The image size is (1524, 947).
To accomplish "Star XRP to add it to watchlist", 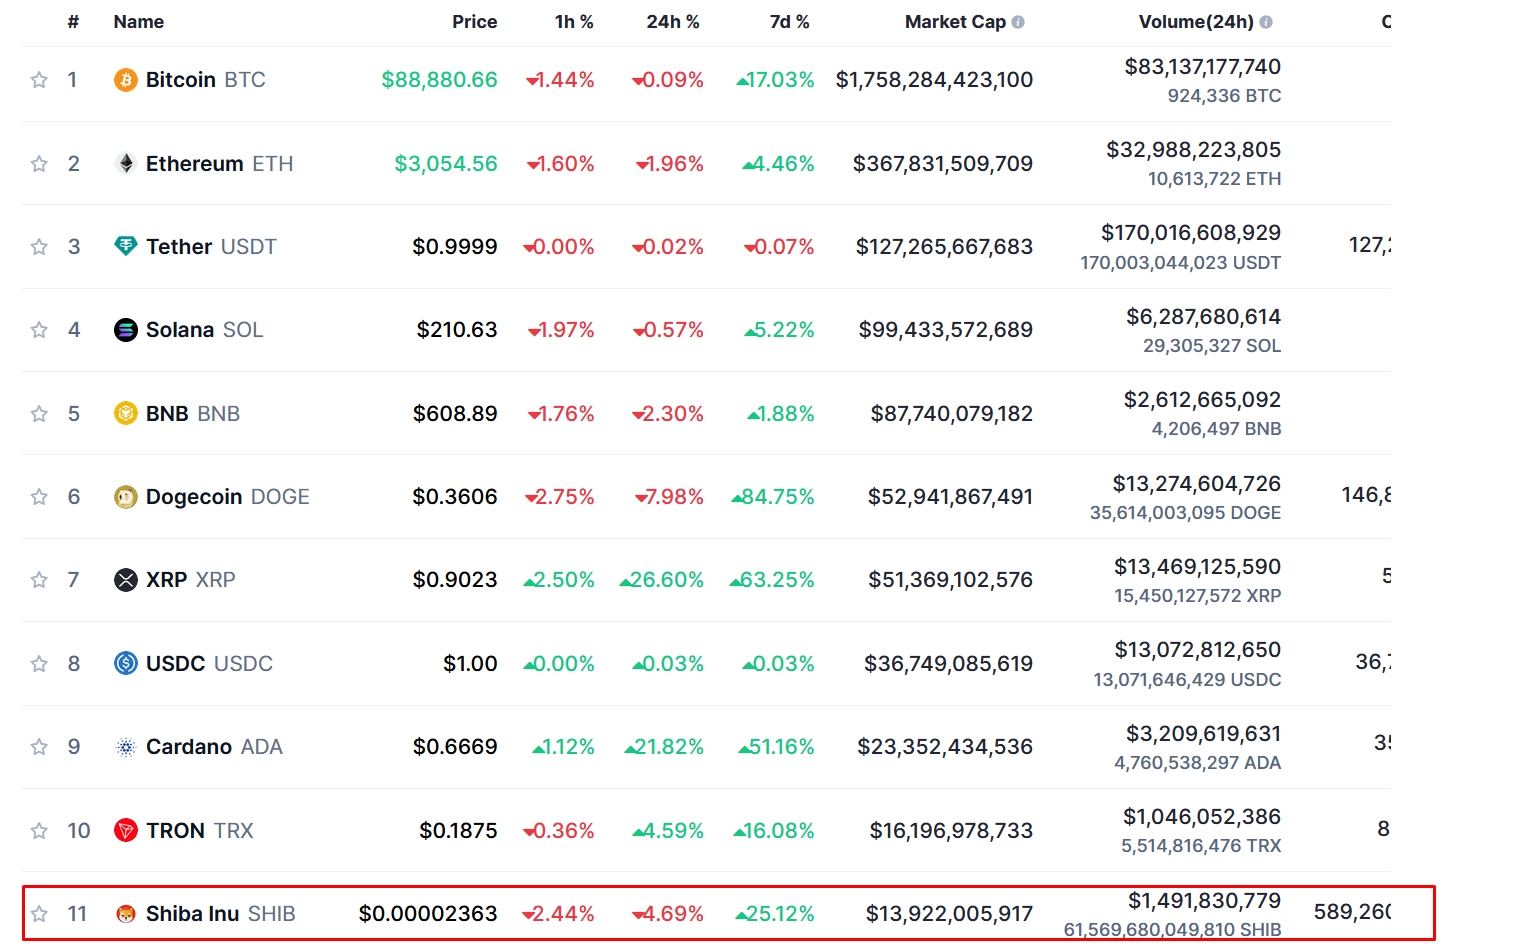I will click(x=40, y=579).
